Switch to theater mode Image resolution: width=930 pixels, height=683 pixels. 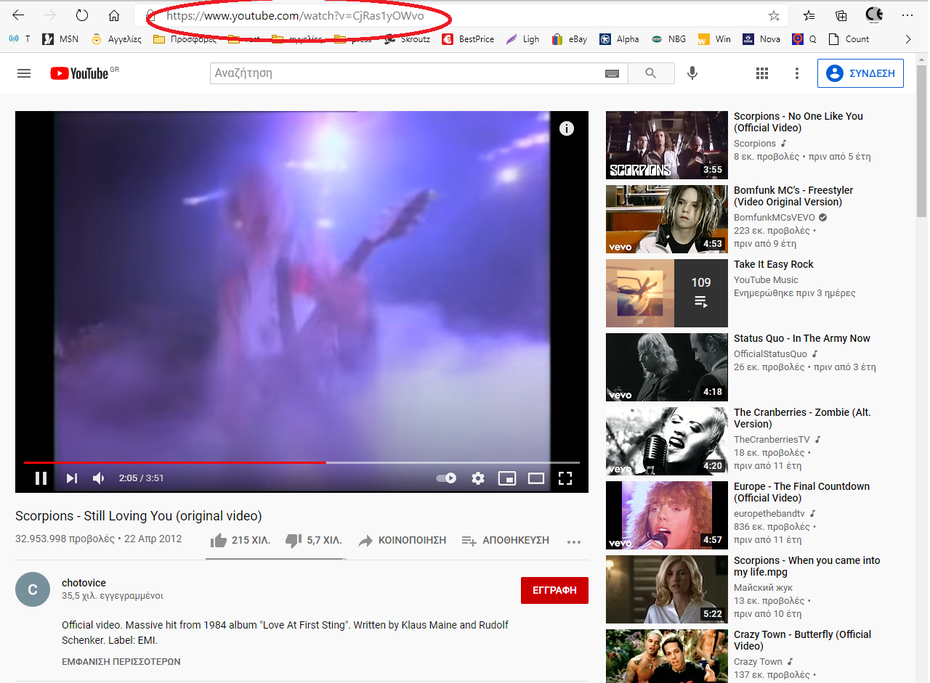536,478
